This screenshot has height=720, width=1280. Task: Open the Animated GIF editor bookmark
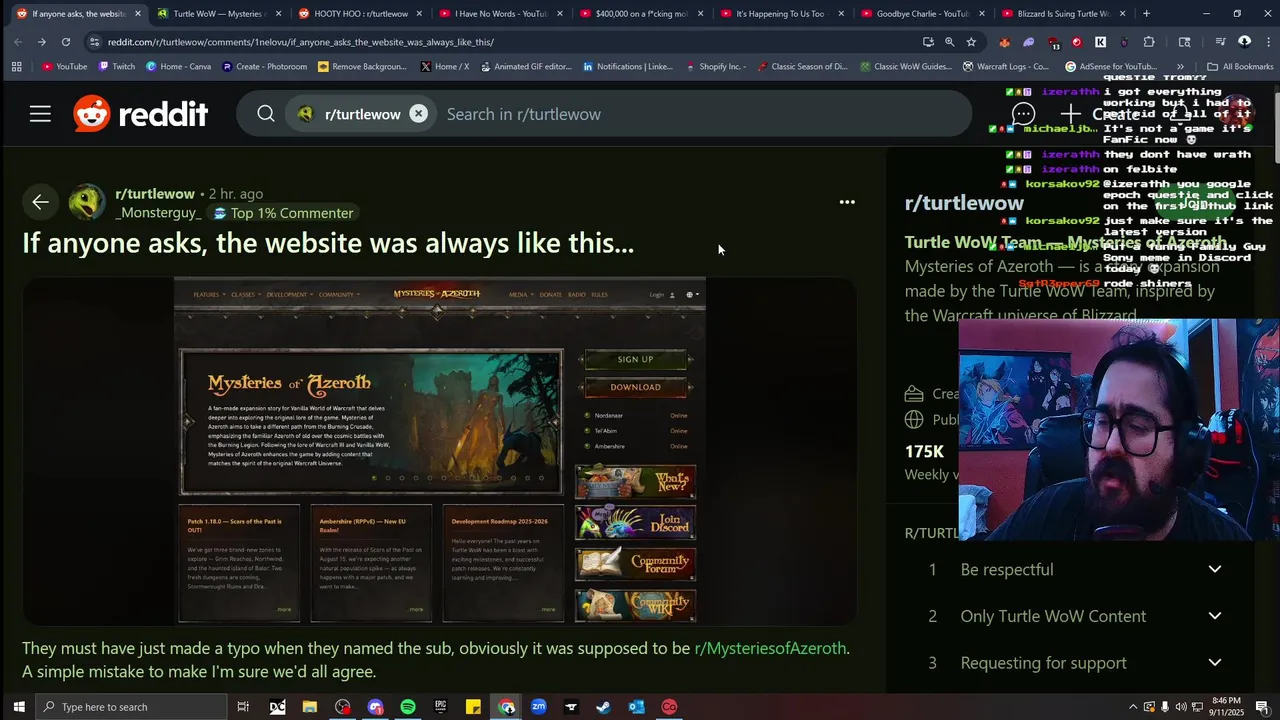[525, 67]
